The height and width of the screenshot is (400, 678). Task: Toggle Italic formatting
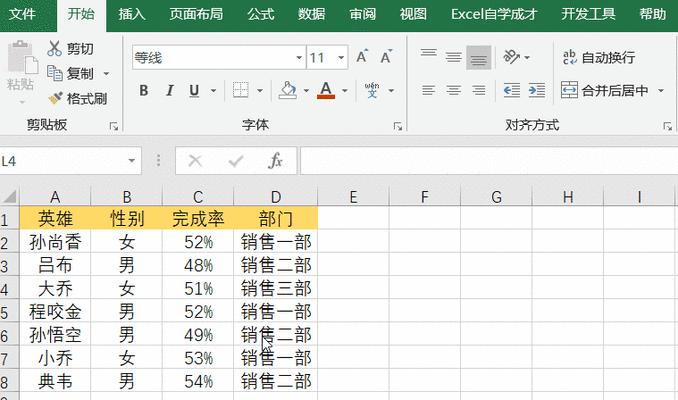tap(170, 90)
